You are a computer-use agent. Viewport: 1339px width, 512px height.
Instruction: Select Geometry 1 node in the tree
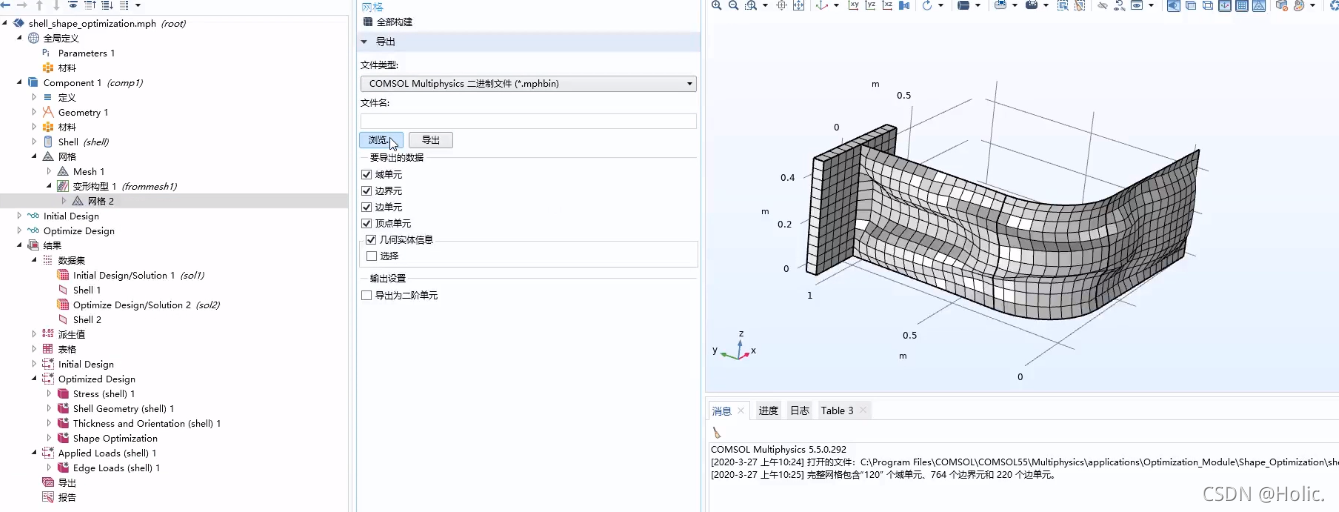83,112
